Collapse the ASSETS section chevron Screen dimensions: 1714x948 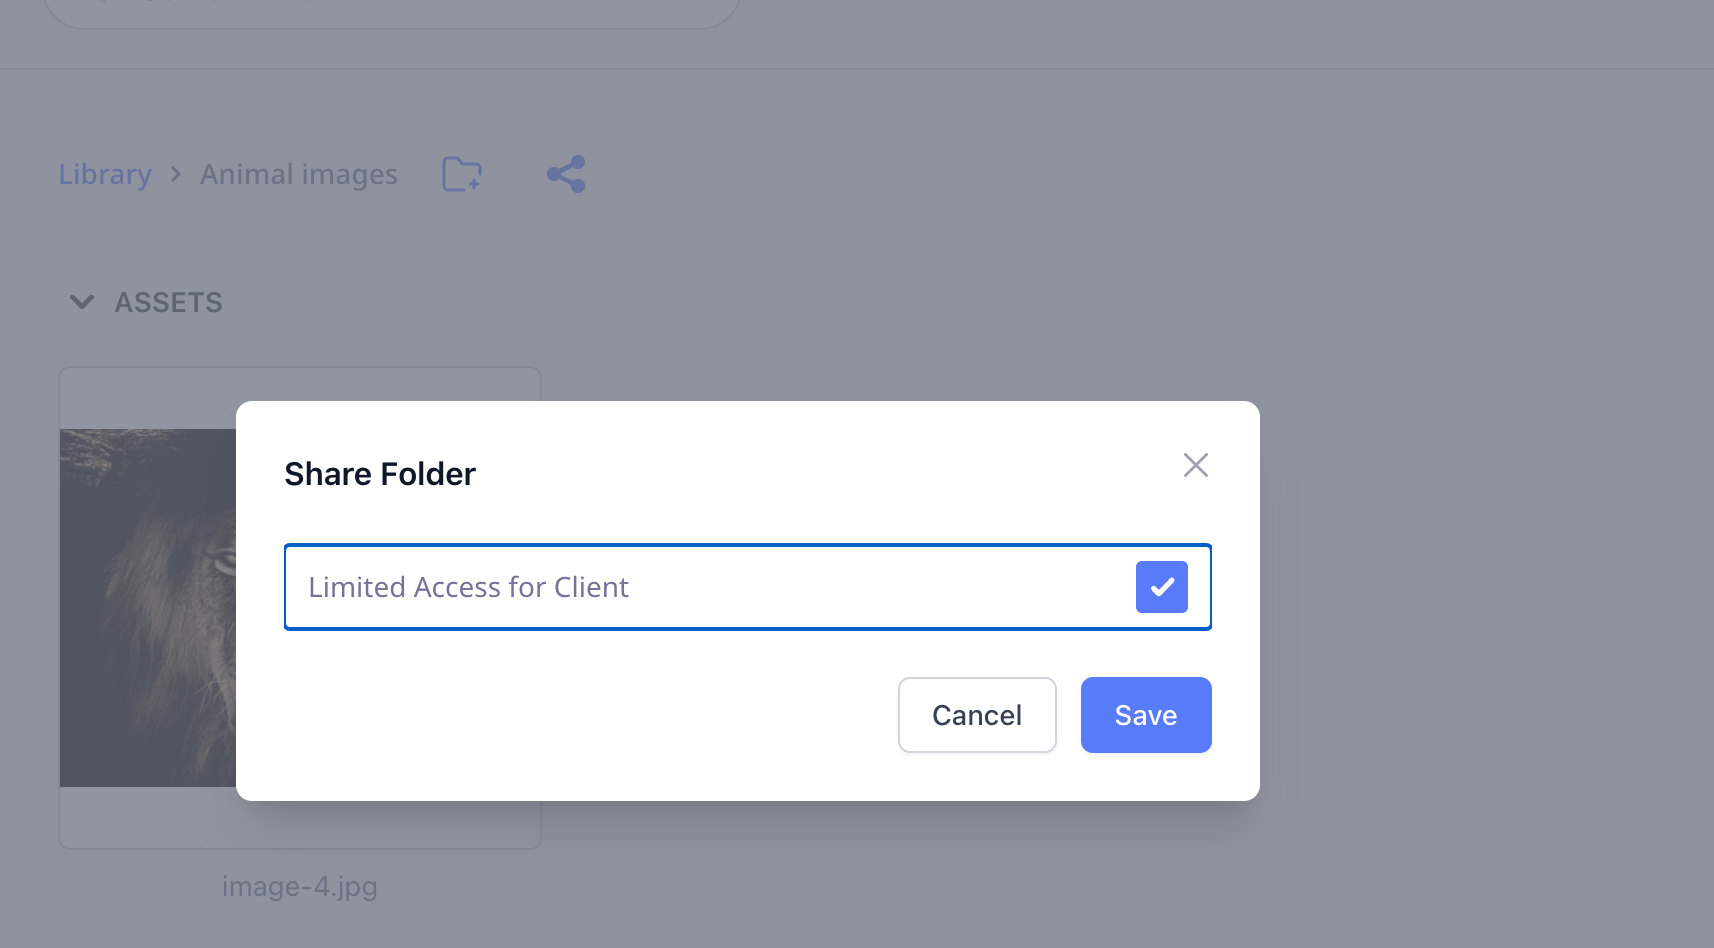click(82, 302)
